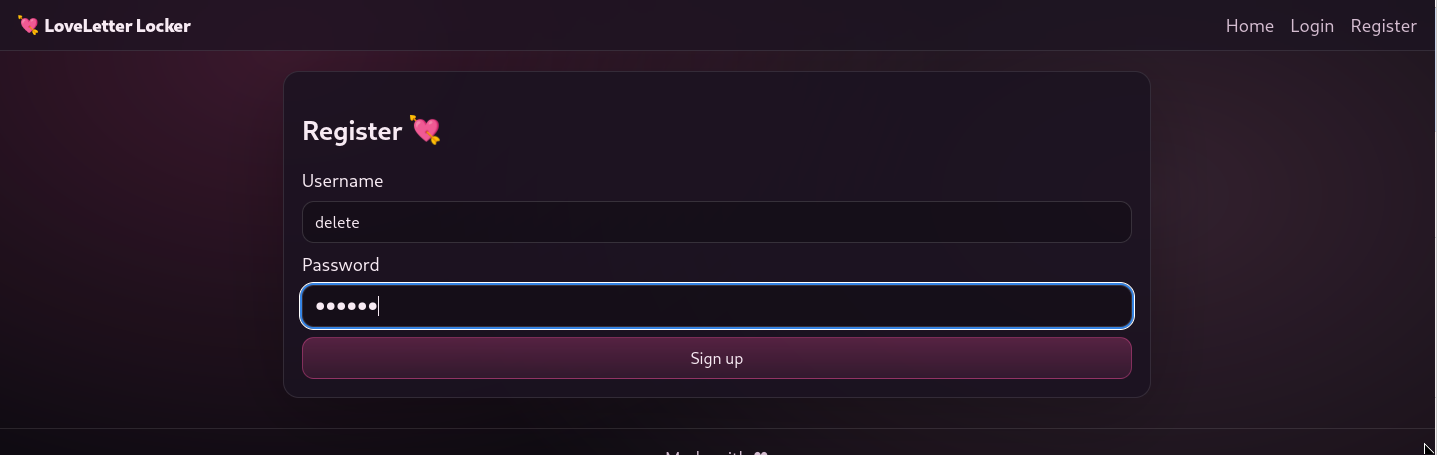Go to the Home page
Image resolution: width=1437 pixels, height=455 pixels.
(x=1249, y=26)
